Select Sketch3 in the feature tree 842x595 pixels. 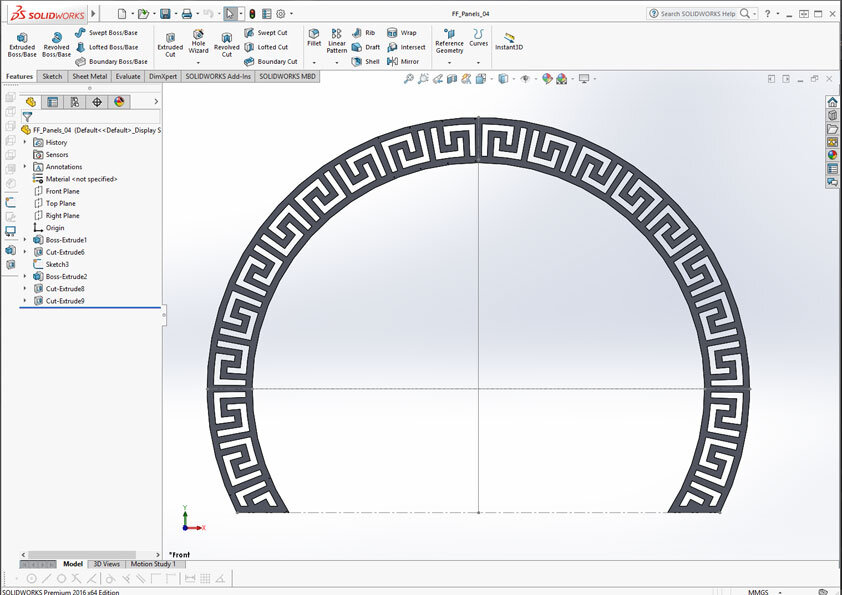point(51,264)
